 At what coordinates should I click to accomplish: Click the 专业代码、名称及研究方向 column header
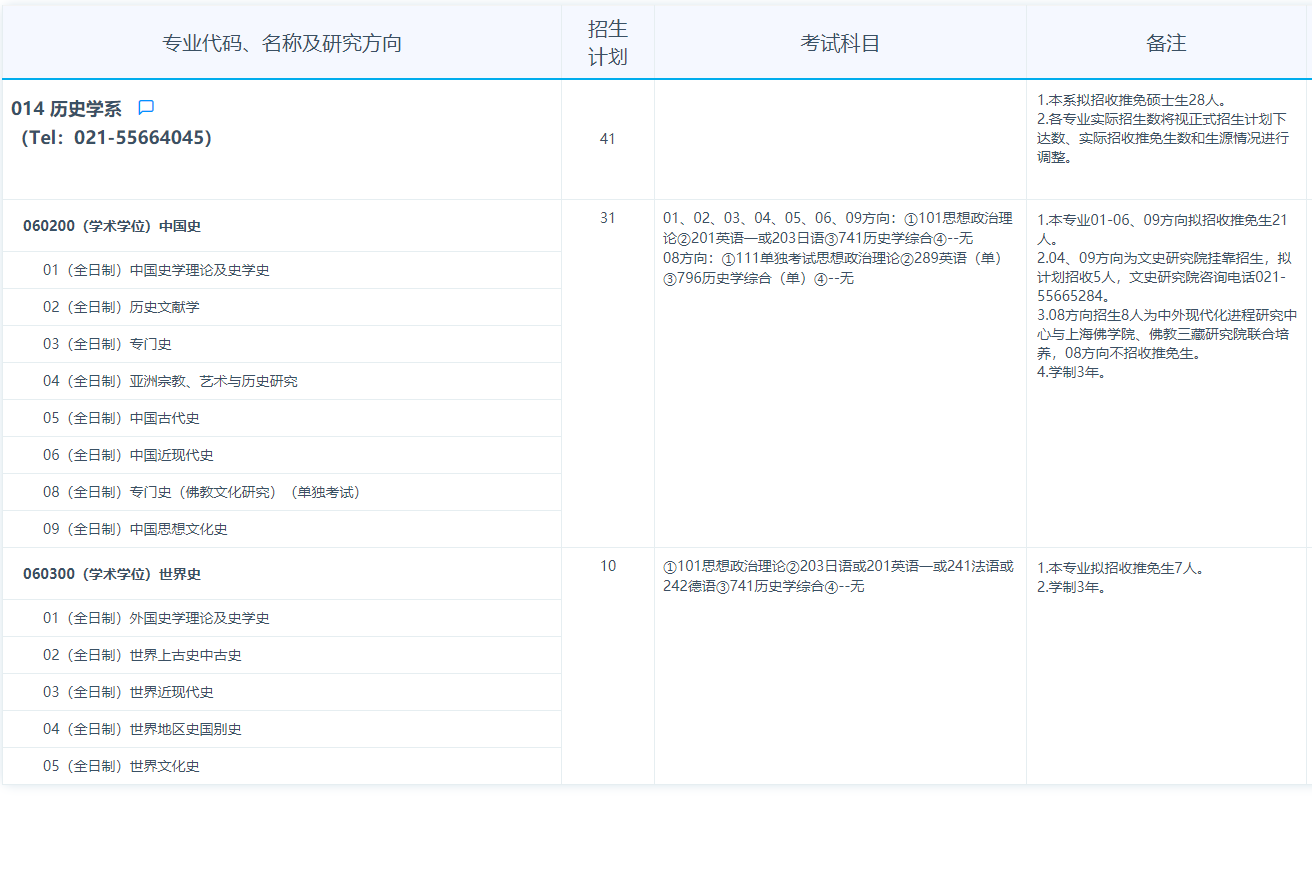click(x=282, y=43)
